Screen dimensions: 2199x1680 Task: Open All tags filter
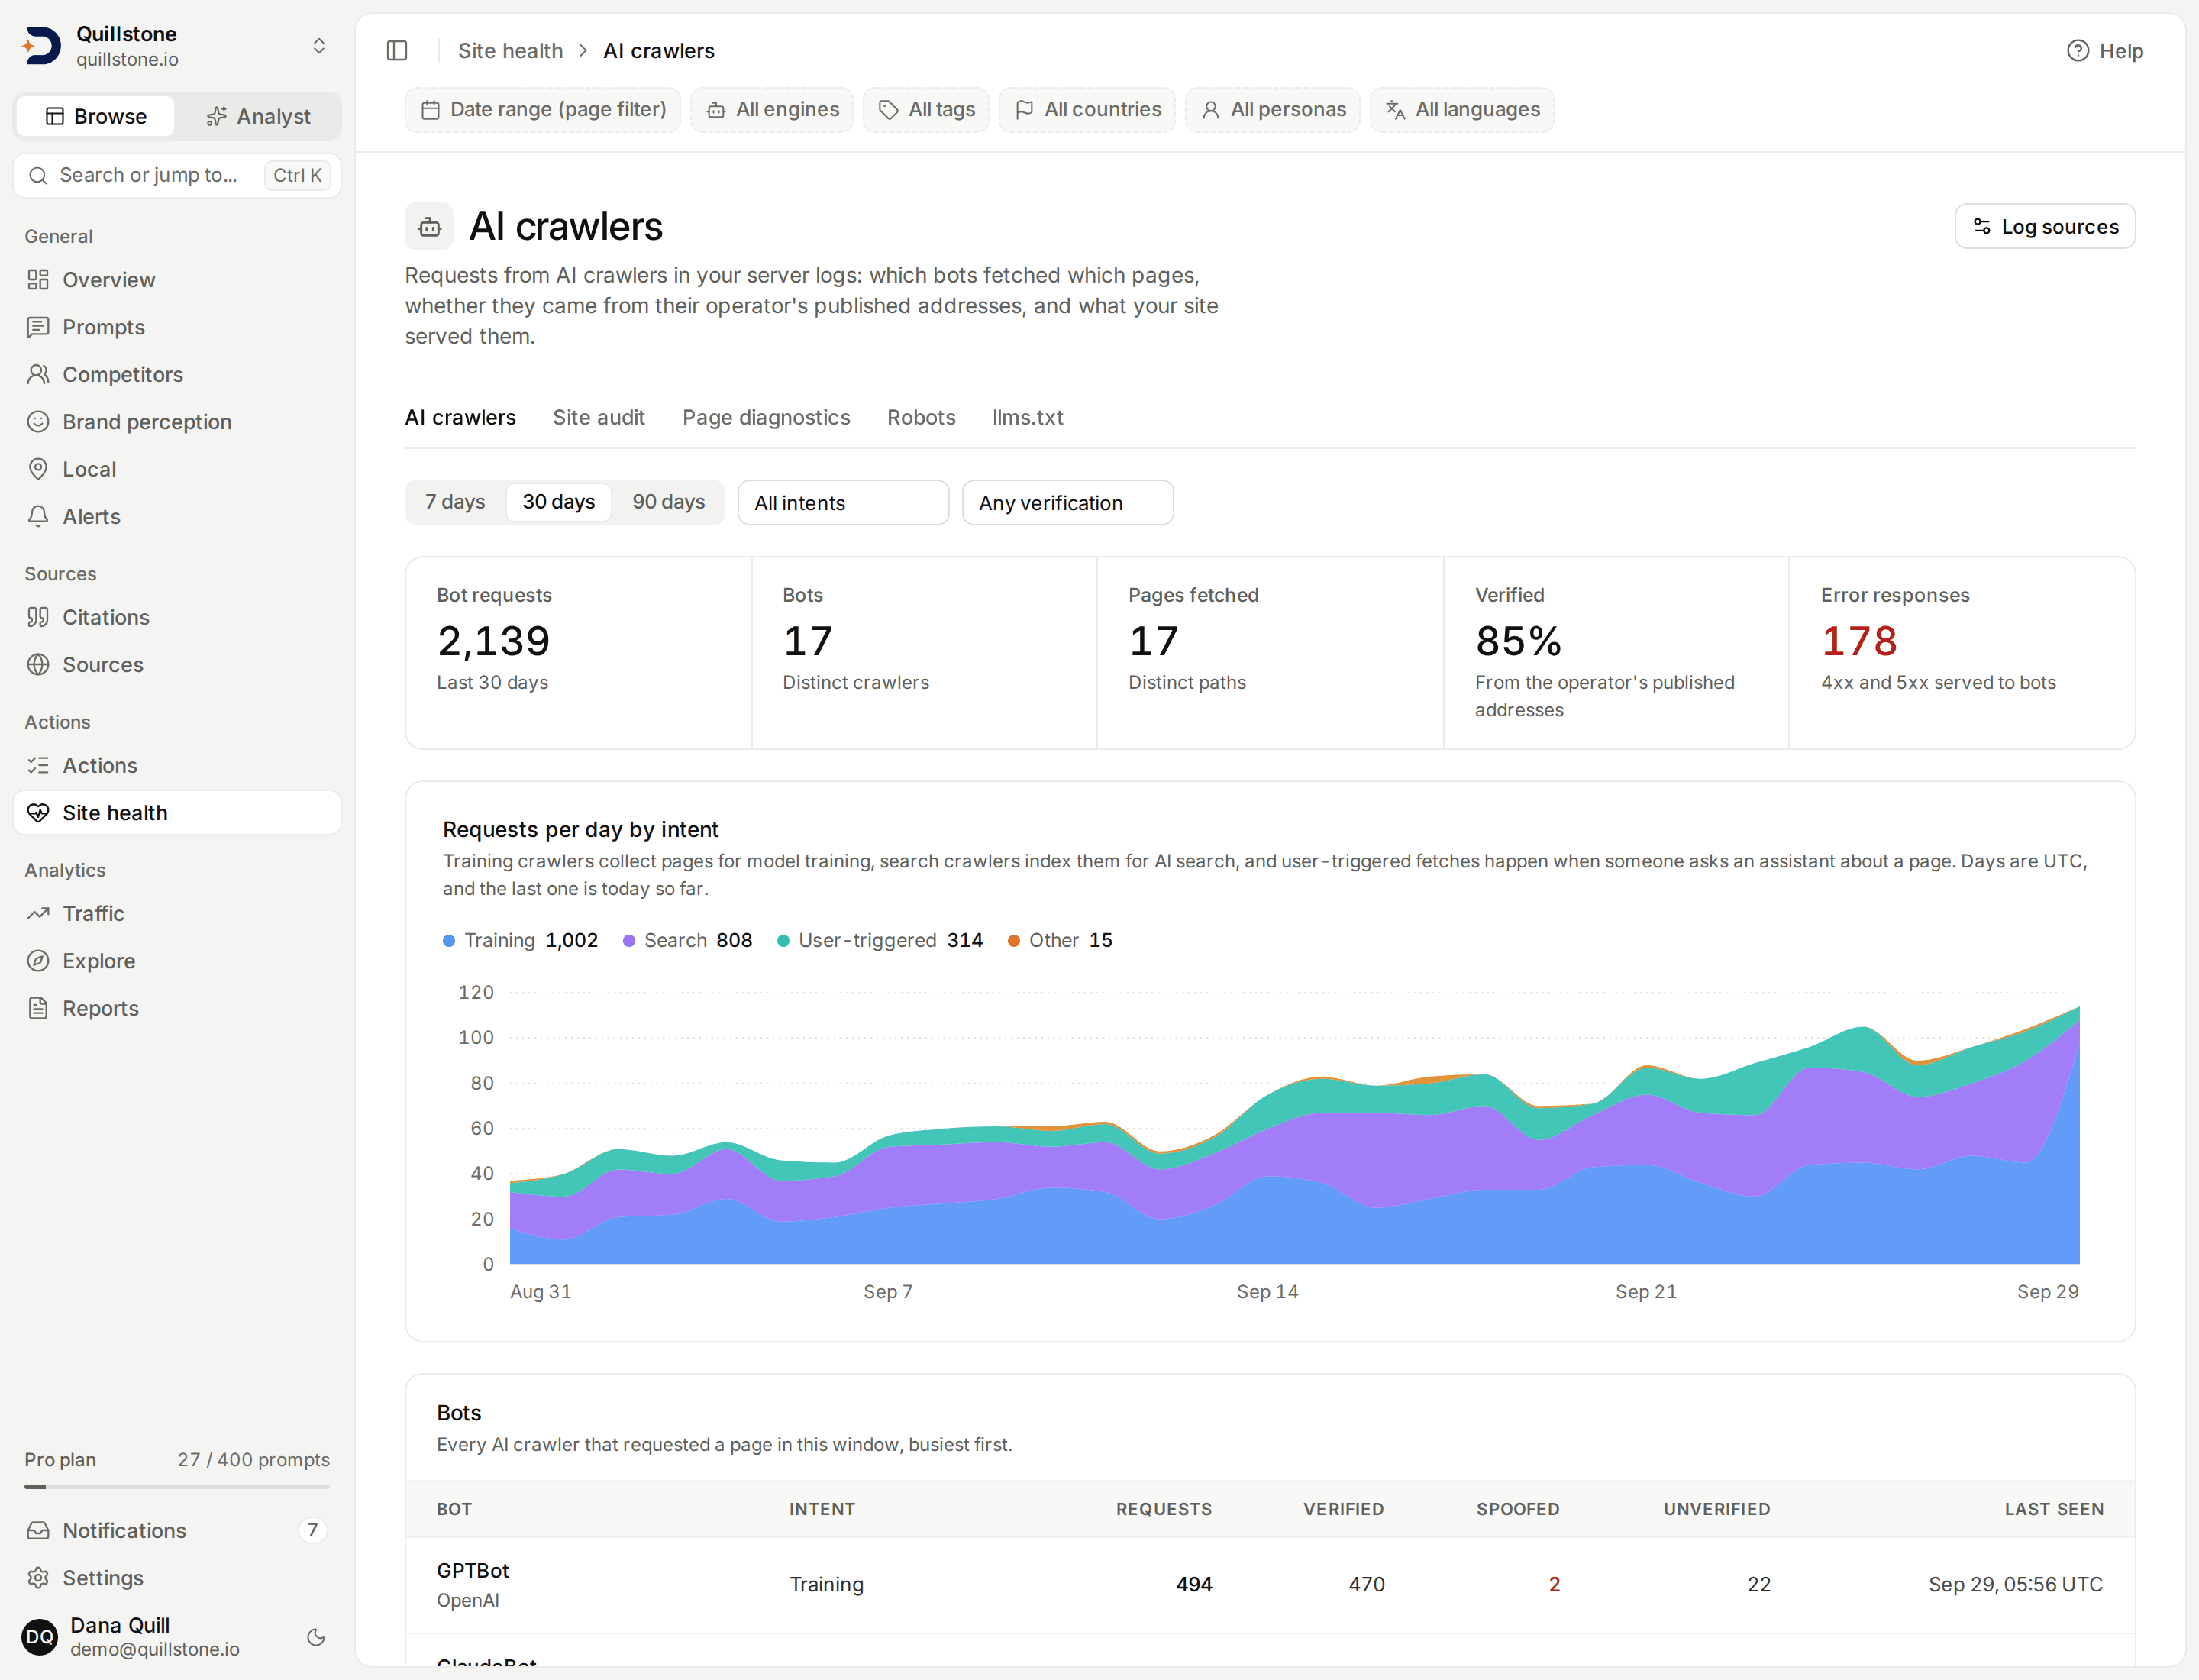pos(926,110)
